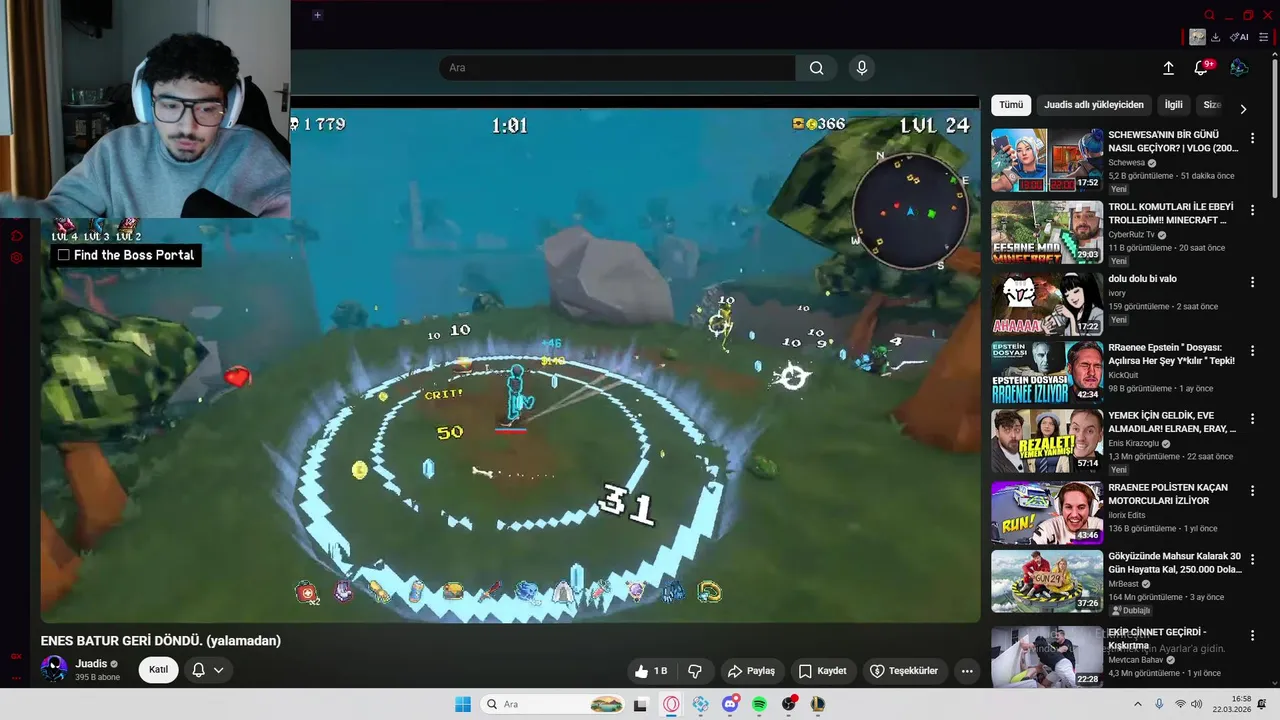Open the YouTube account avatar menu

(x=1239, y=68)
